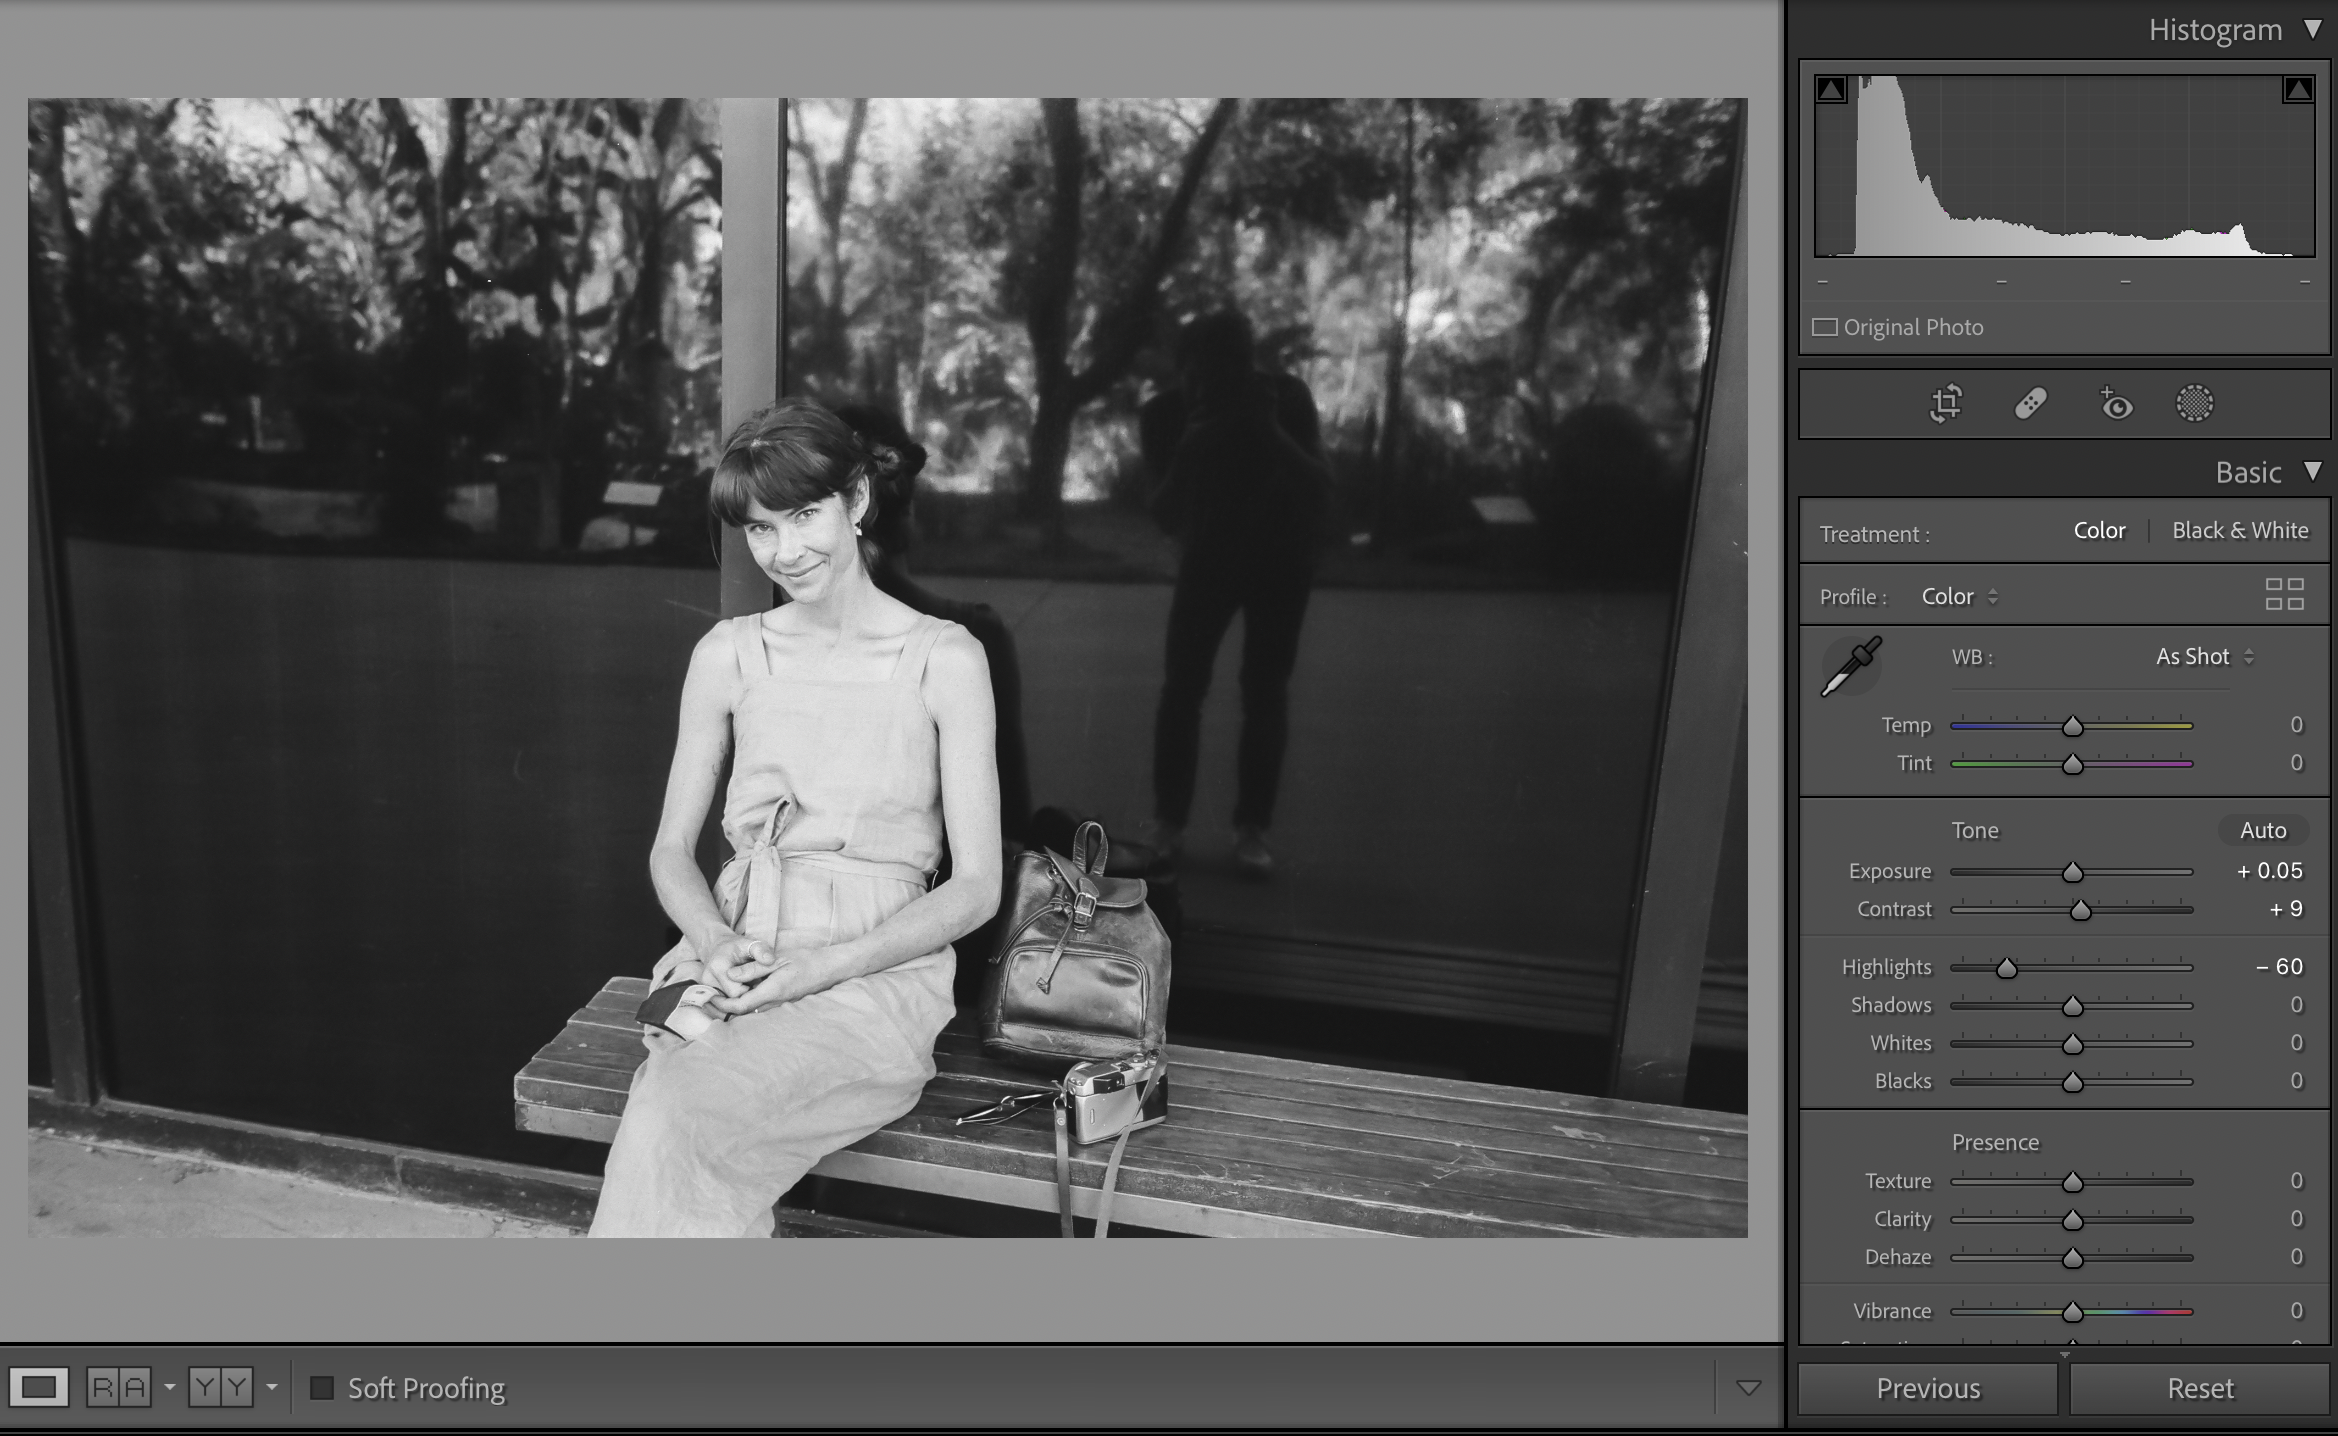Enable the Original Photo checkbox

[x=1825, y=328]
